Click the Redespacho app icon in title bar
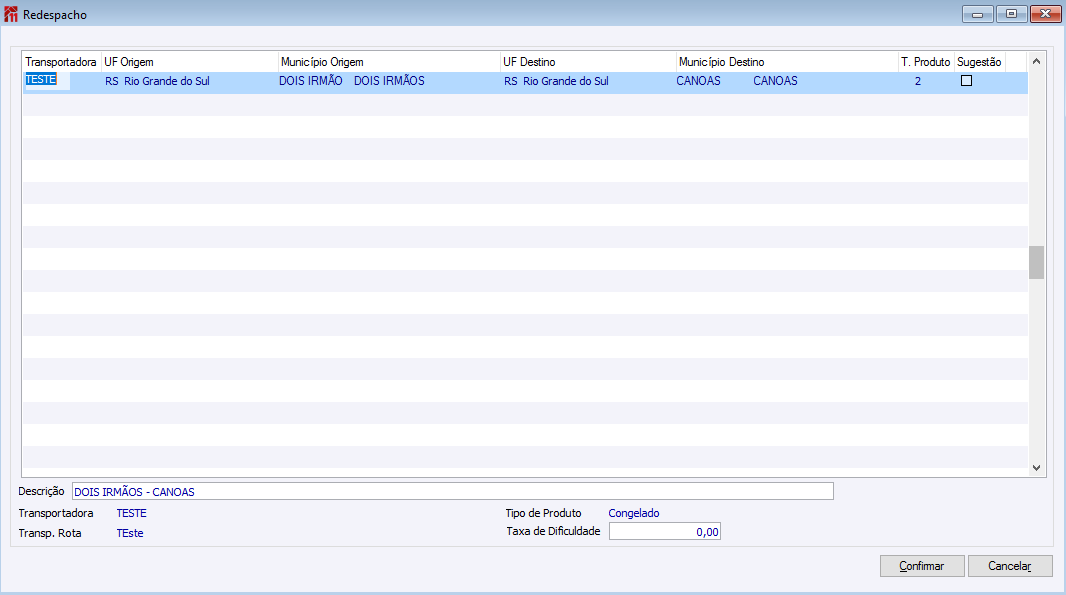 tap(11, 14)
